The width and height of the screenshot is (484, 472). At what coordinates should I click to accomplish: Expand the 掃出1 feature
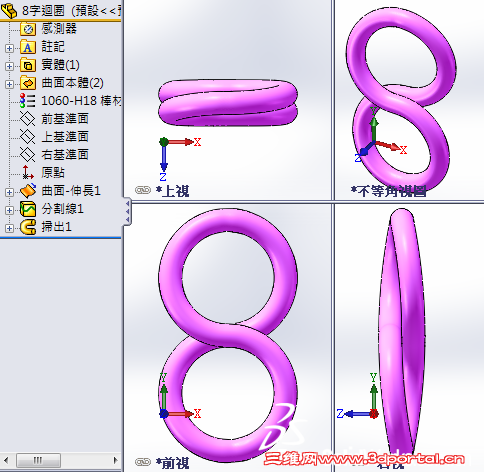pyautogui.click(x=9, y=228)
